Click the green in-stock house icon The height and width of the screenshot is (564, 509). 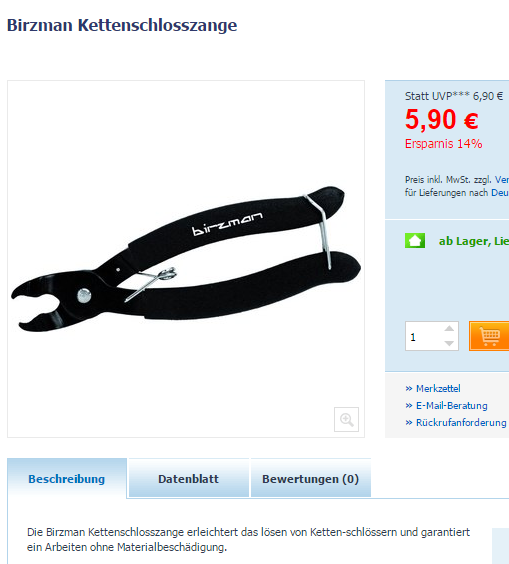[x=415, y=241]
